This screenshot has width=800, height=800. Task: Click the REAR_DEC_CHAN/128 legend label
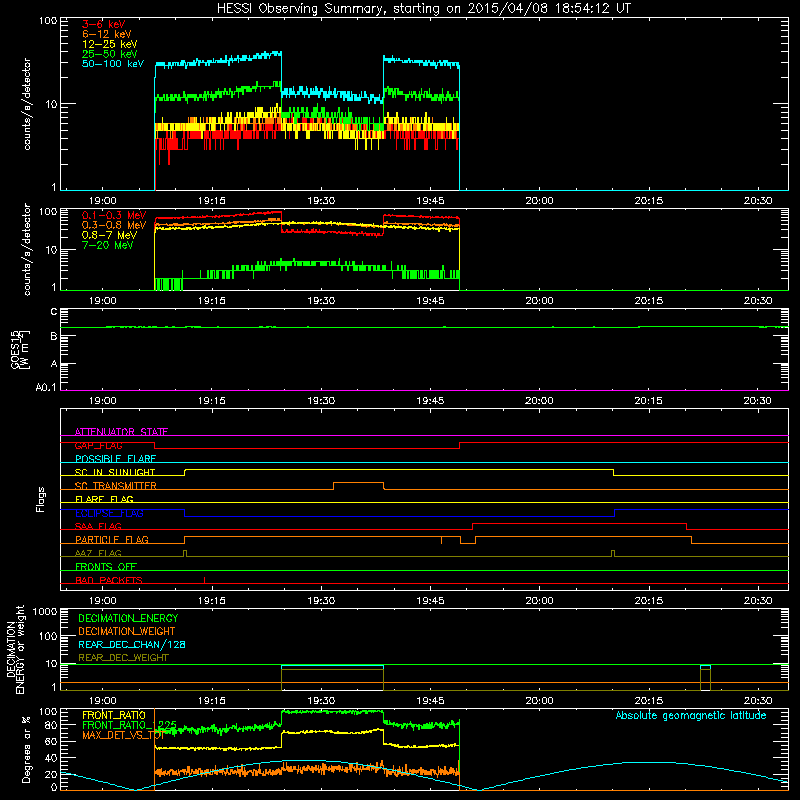[132, 644]
